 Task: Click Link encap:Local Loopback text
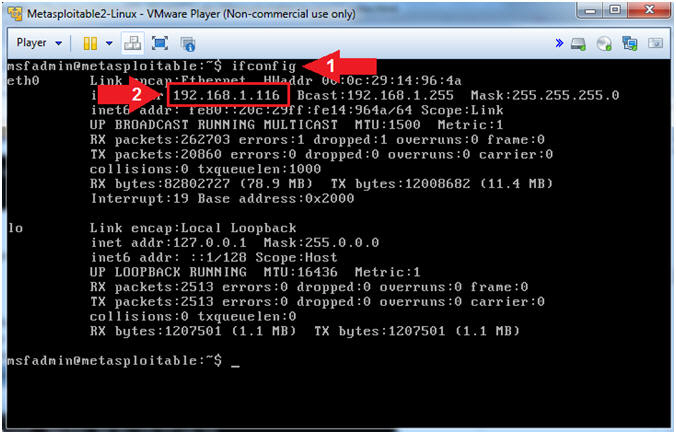point(193,228)
